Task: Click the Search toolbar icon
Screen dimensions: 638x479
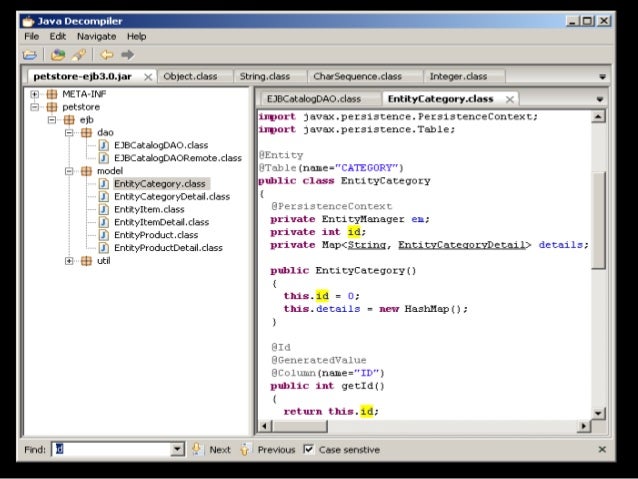Action: [79, 55]
